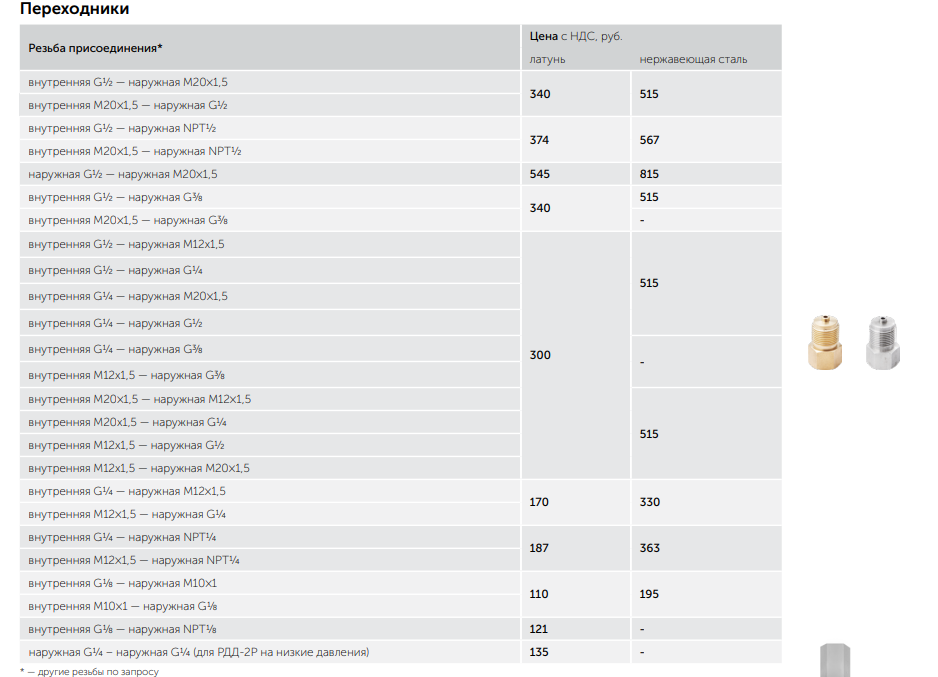Screen dimensions: 938x677
Task: Select row 'внутренняя G¼ — наружная G⅜'
Action: click(270, 349)
